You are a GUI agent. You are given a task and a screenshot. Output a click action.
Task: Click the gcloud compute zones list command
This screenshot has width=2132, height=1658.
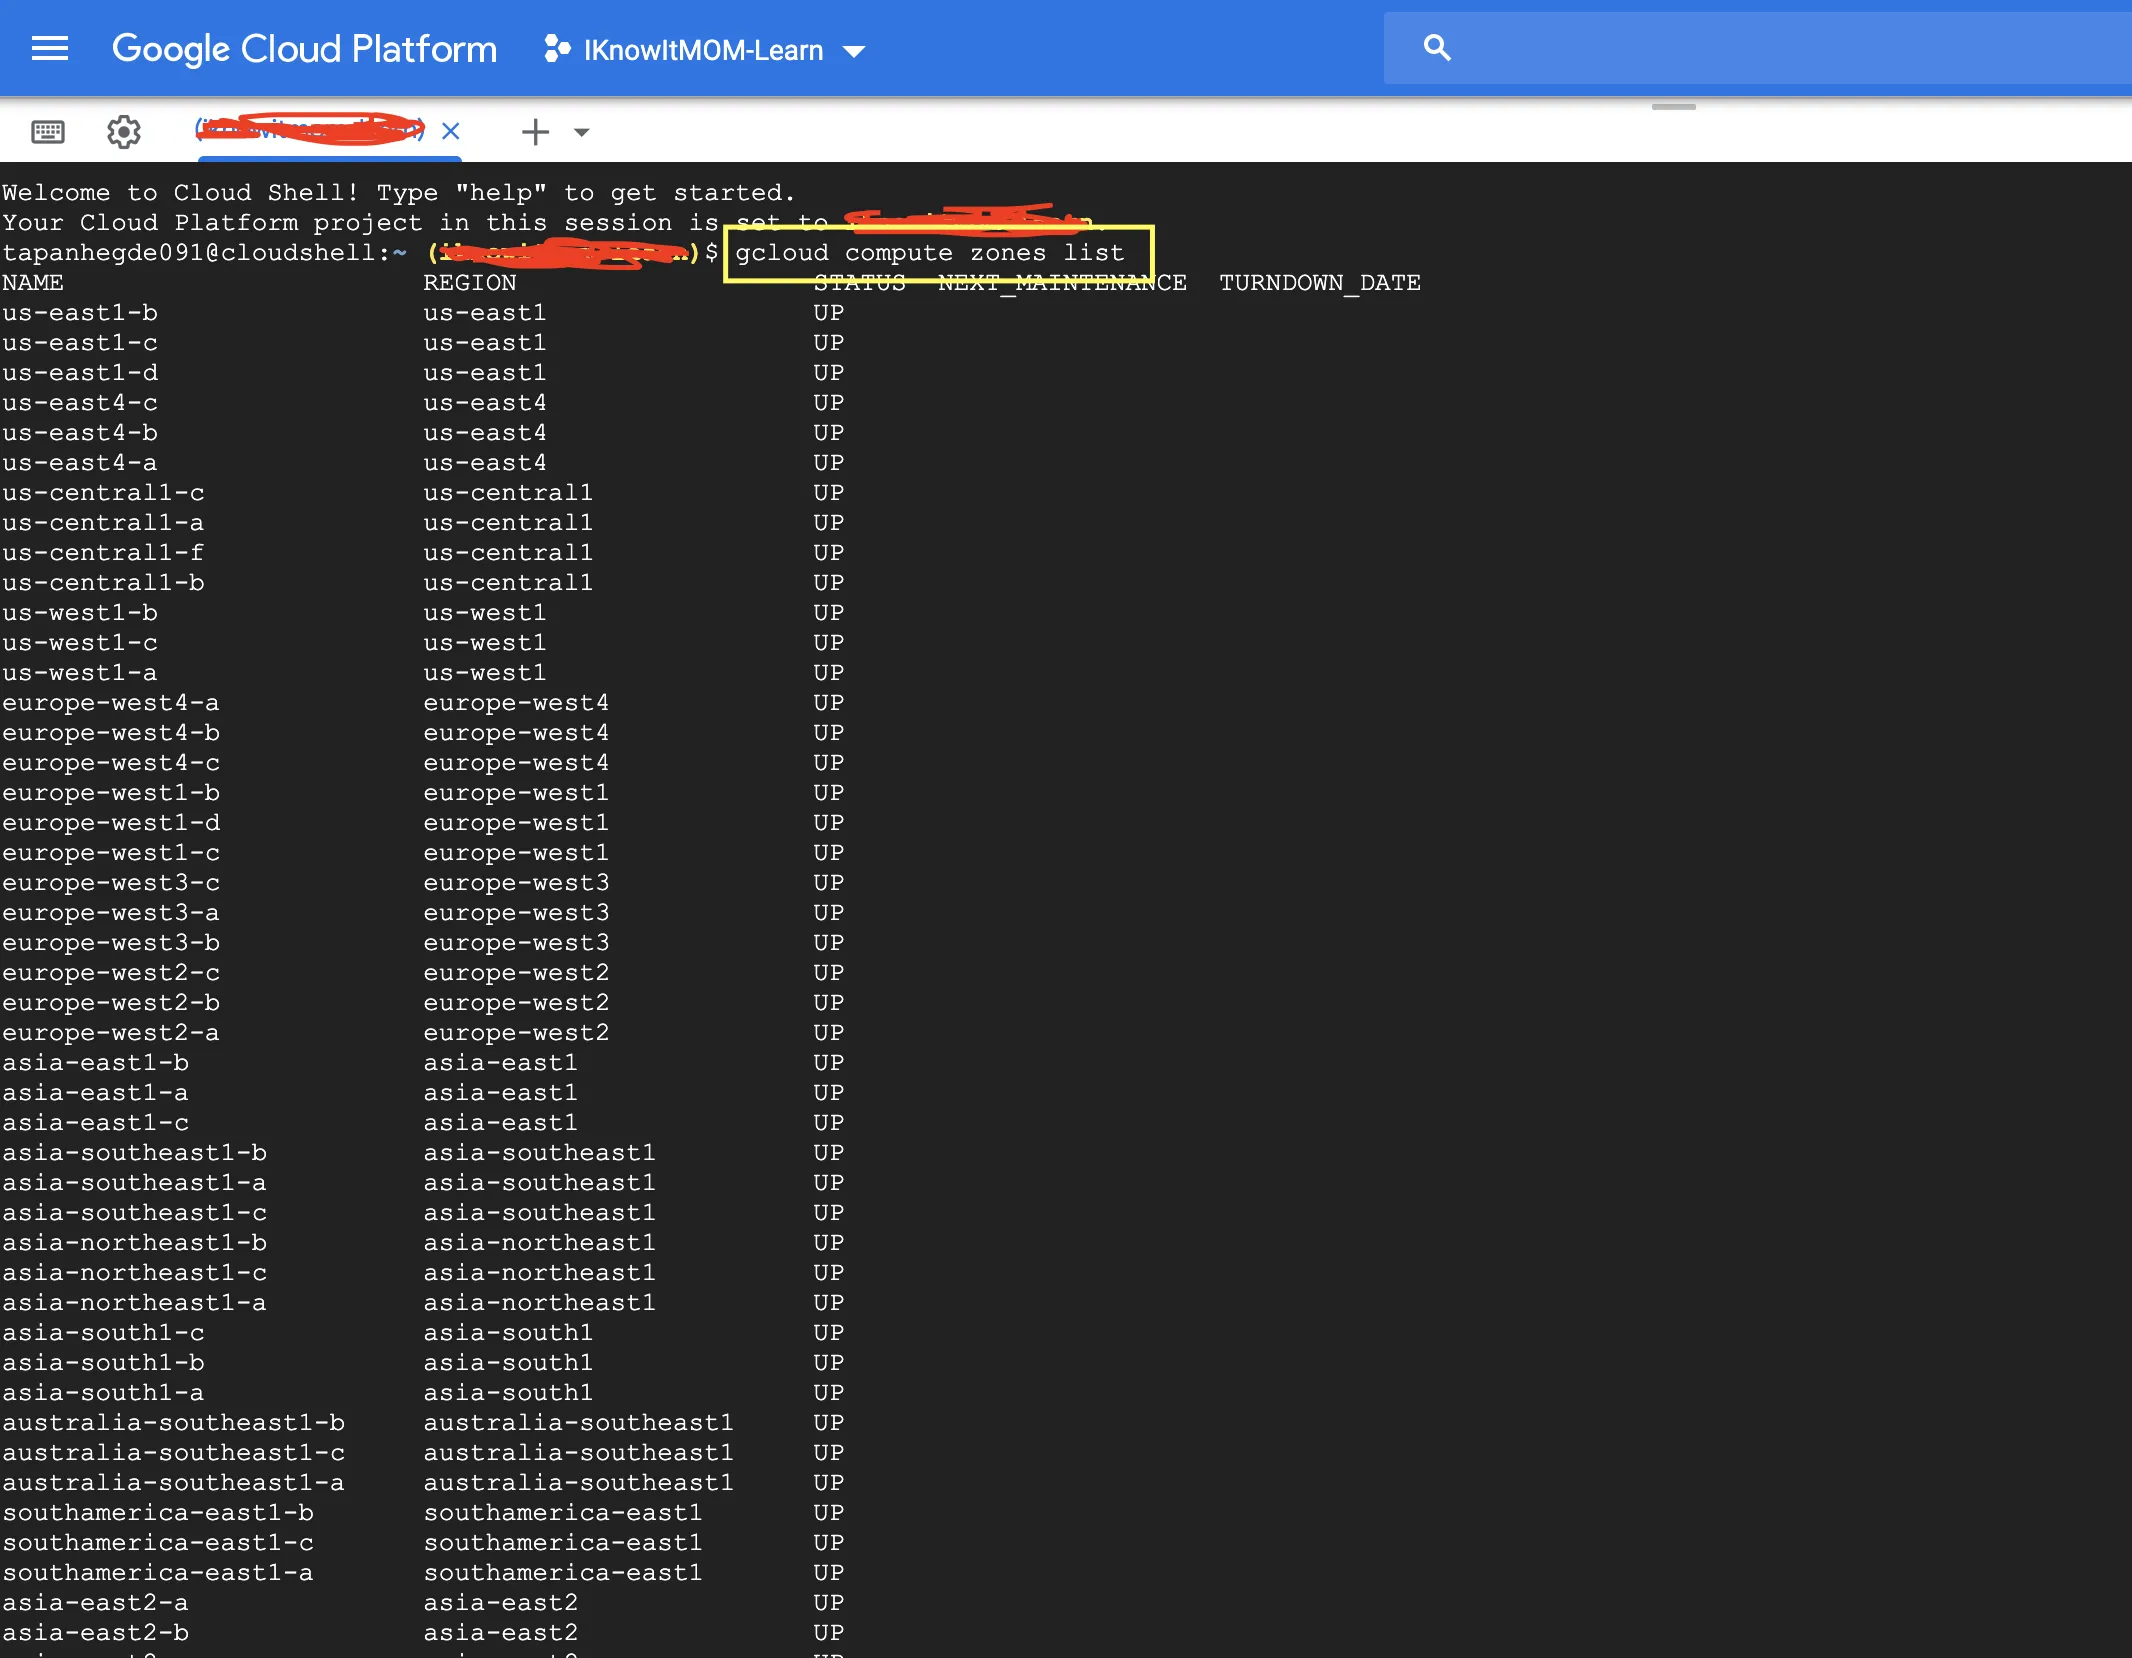click(x=929, y=253)
